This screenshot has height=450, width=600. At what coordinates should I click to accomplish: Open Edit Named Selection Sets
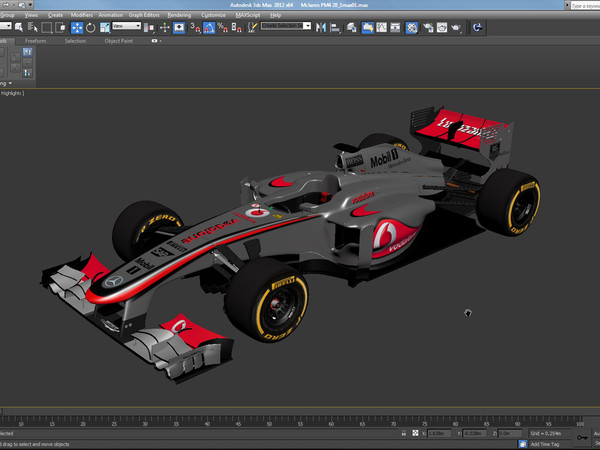pos(252,27)
